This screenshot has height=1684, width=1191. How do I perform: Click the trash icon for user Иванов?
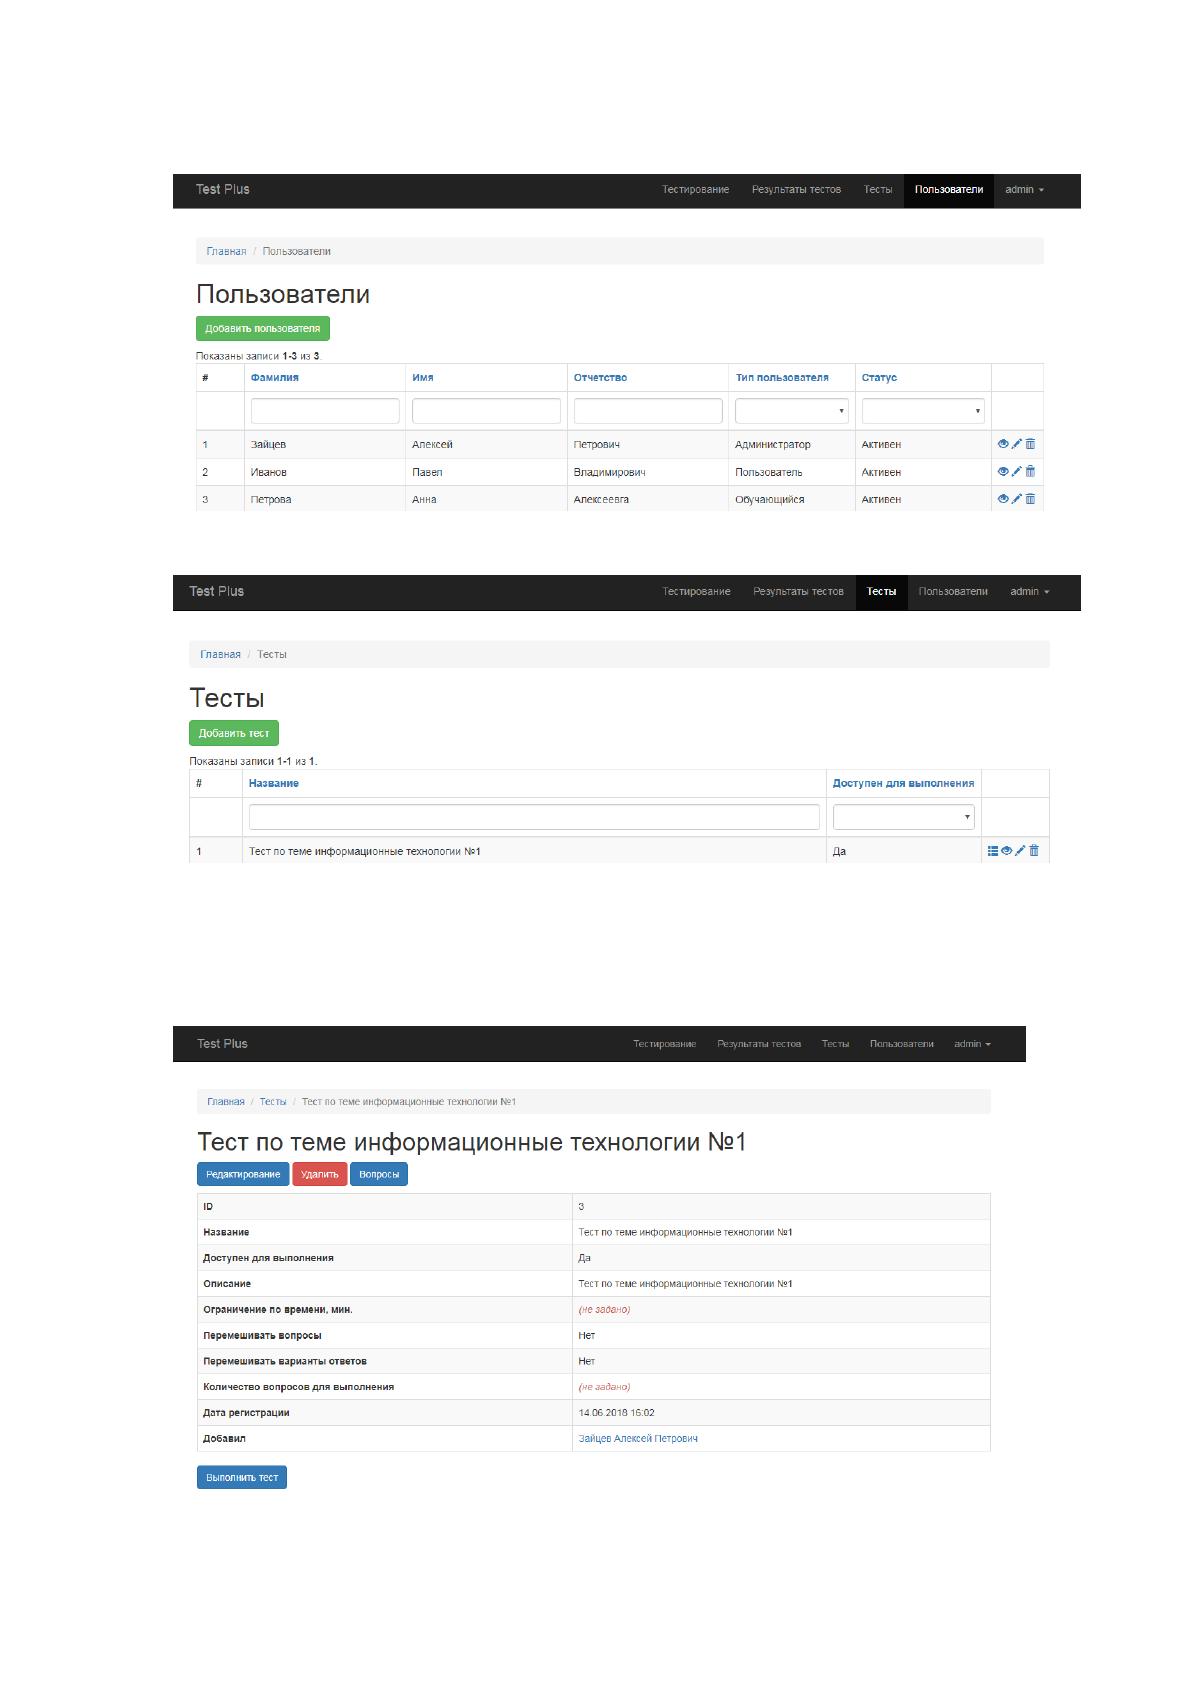tap(1030, 471)
